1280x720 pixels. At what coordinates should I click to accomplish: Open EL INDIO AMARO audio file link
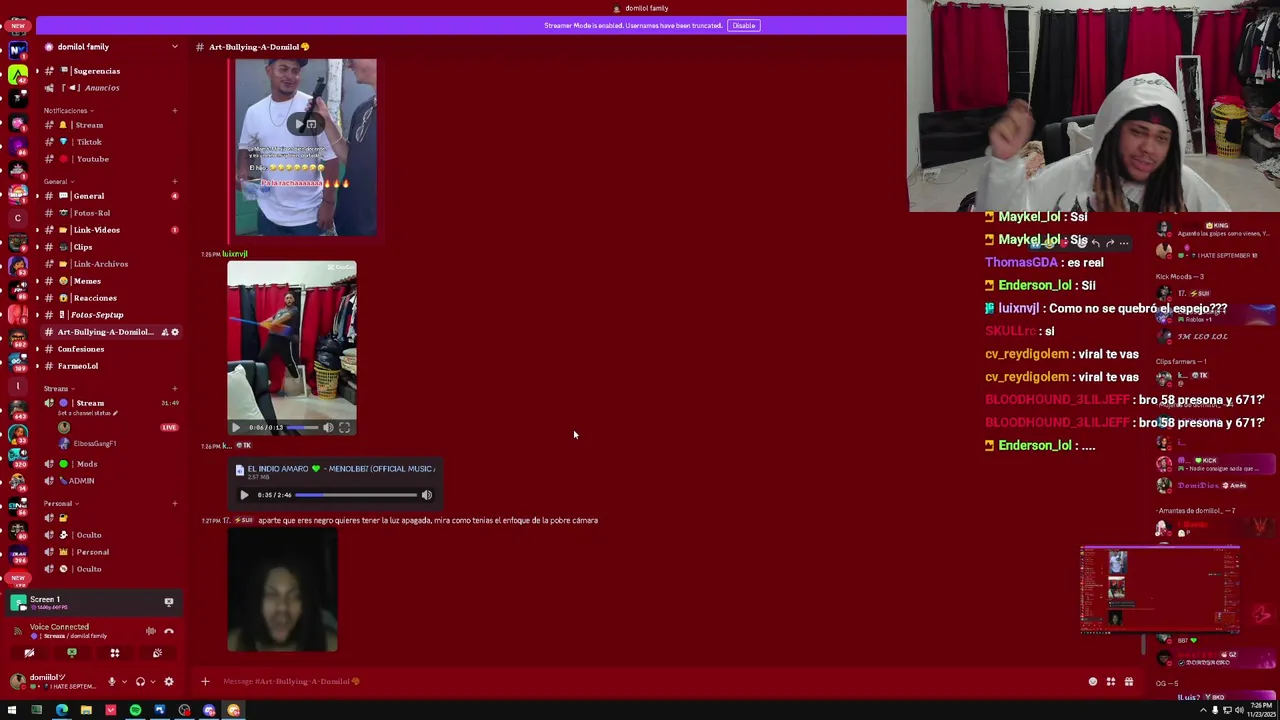[x=340, y=469]
